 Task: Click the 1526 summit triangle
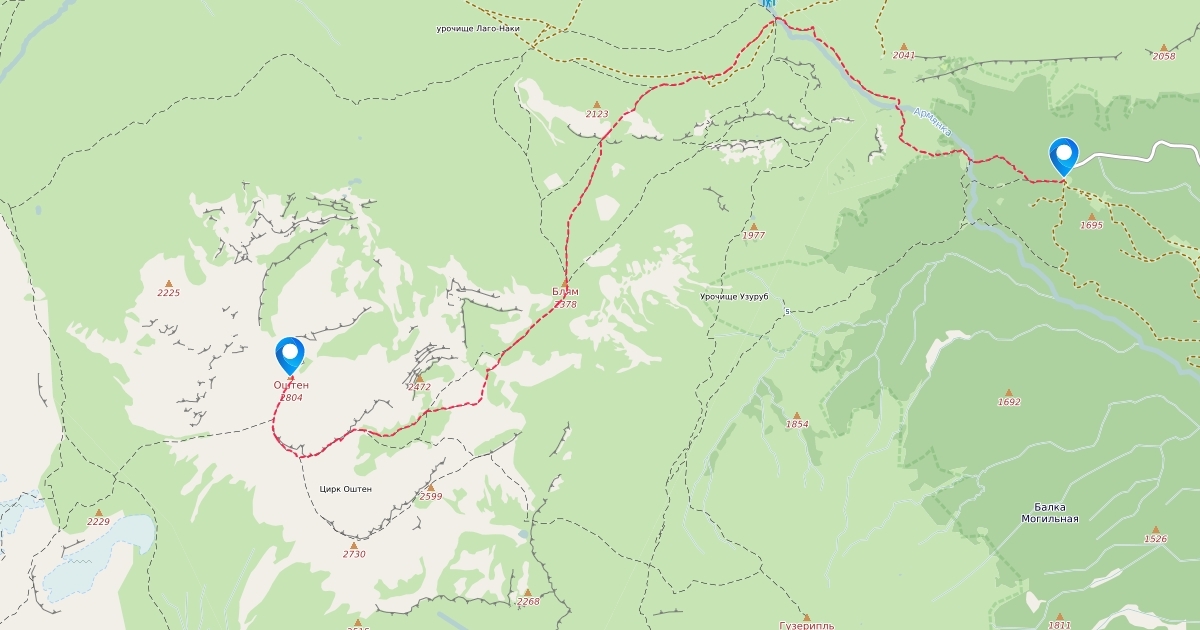1156,530
